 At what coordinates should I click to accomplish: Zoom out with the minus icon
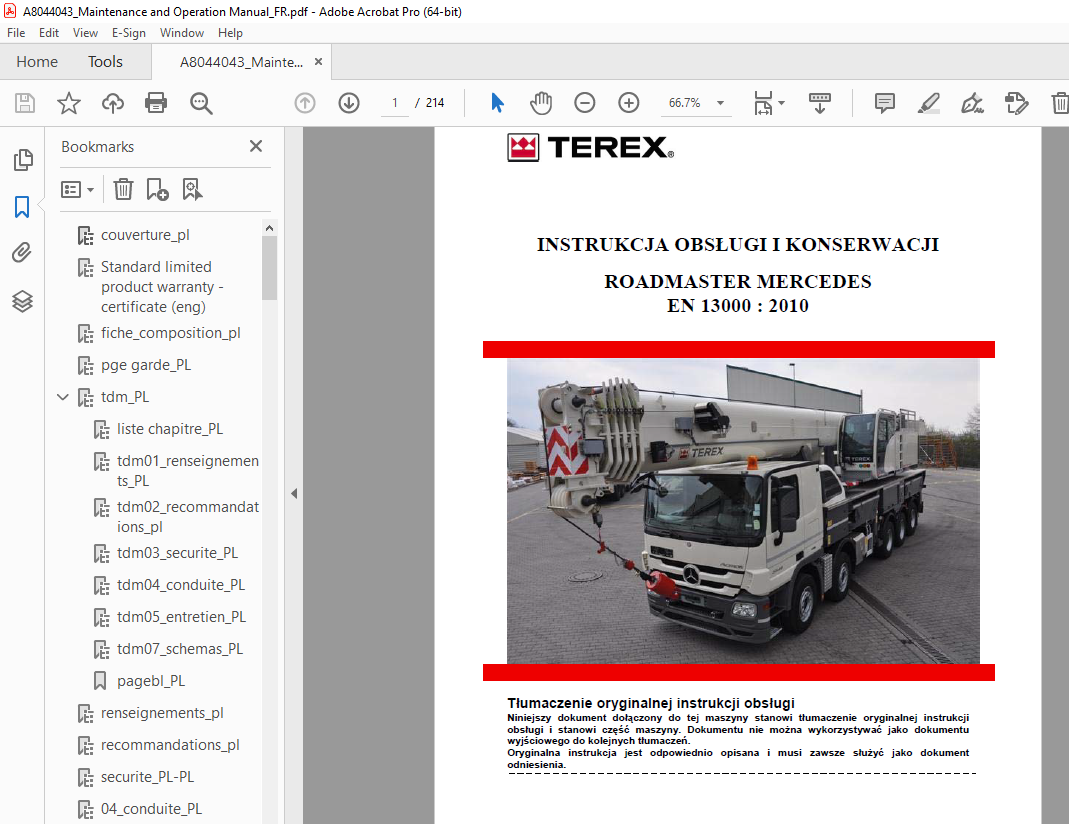pyautogui.click(x=585, y=103)
